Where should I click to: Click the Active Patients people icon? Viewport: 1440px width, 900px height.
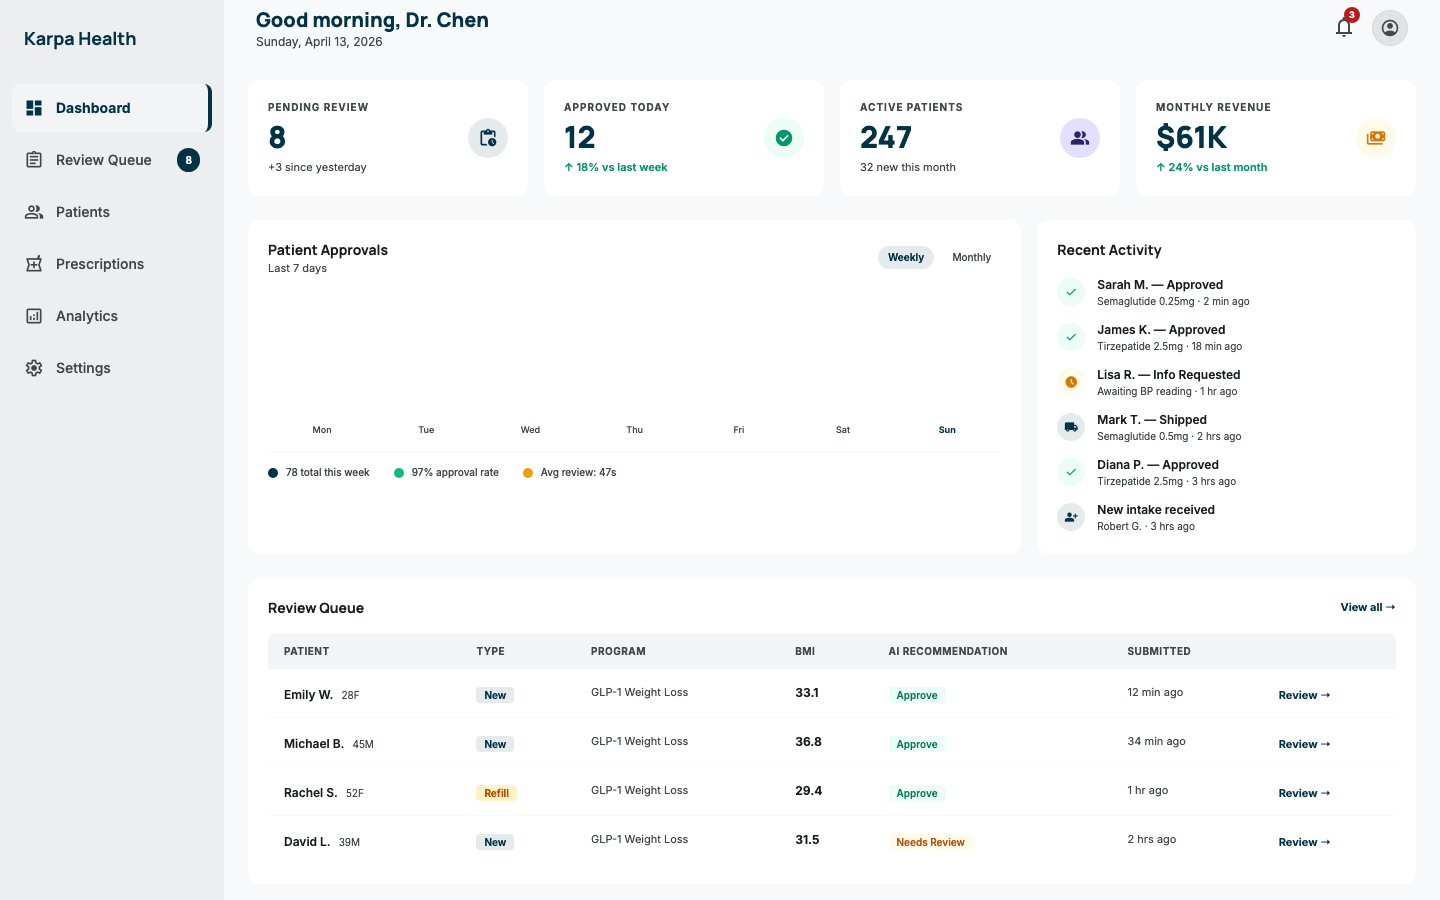(x=1079, y=137)
